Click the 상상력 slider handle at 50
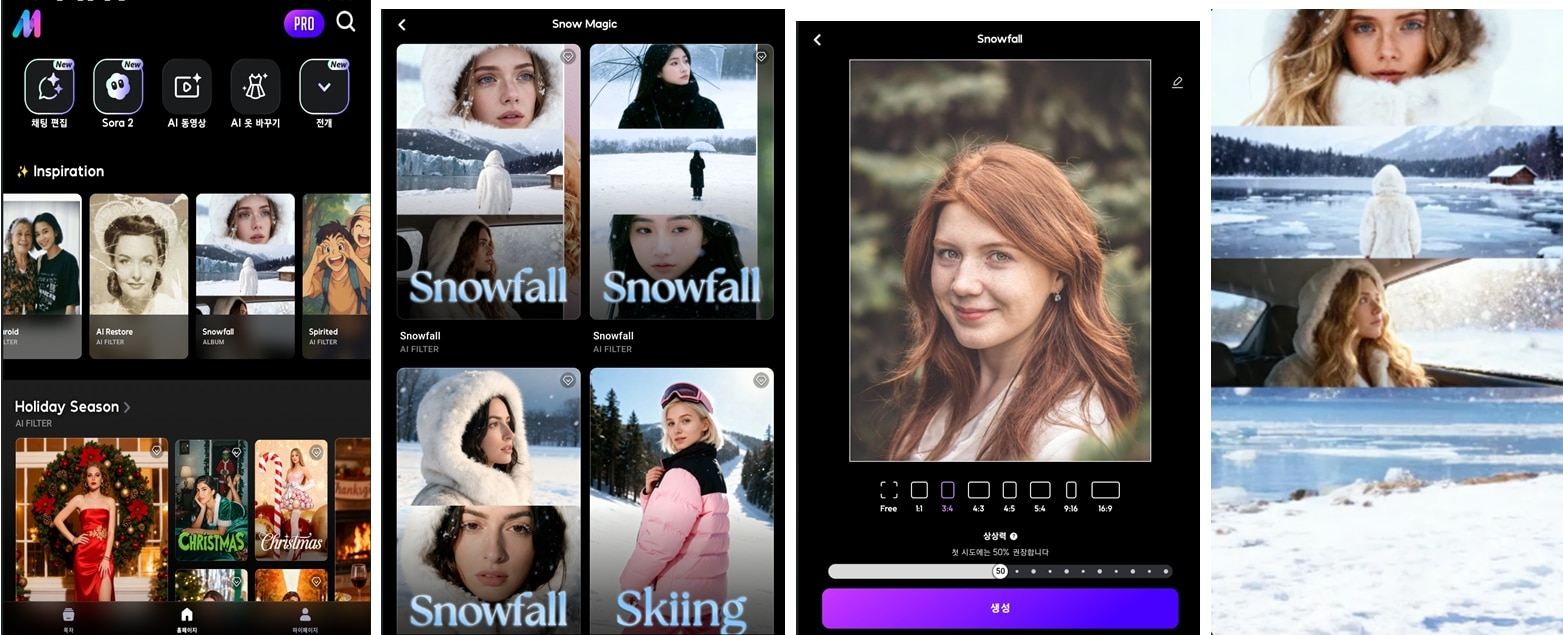1563x635 pixels. coord(999,571)
